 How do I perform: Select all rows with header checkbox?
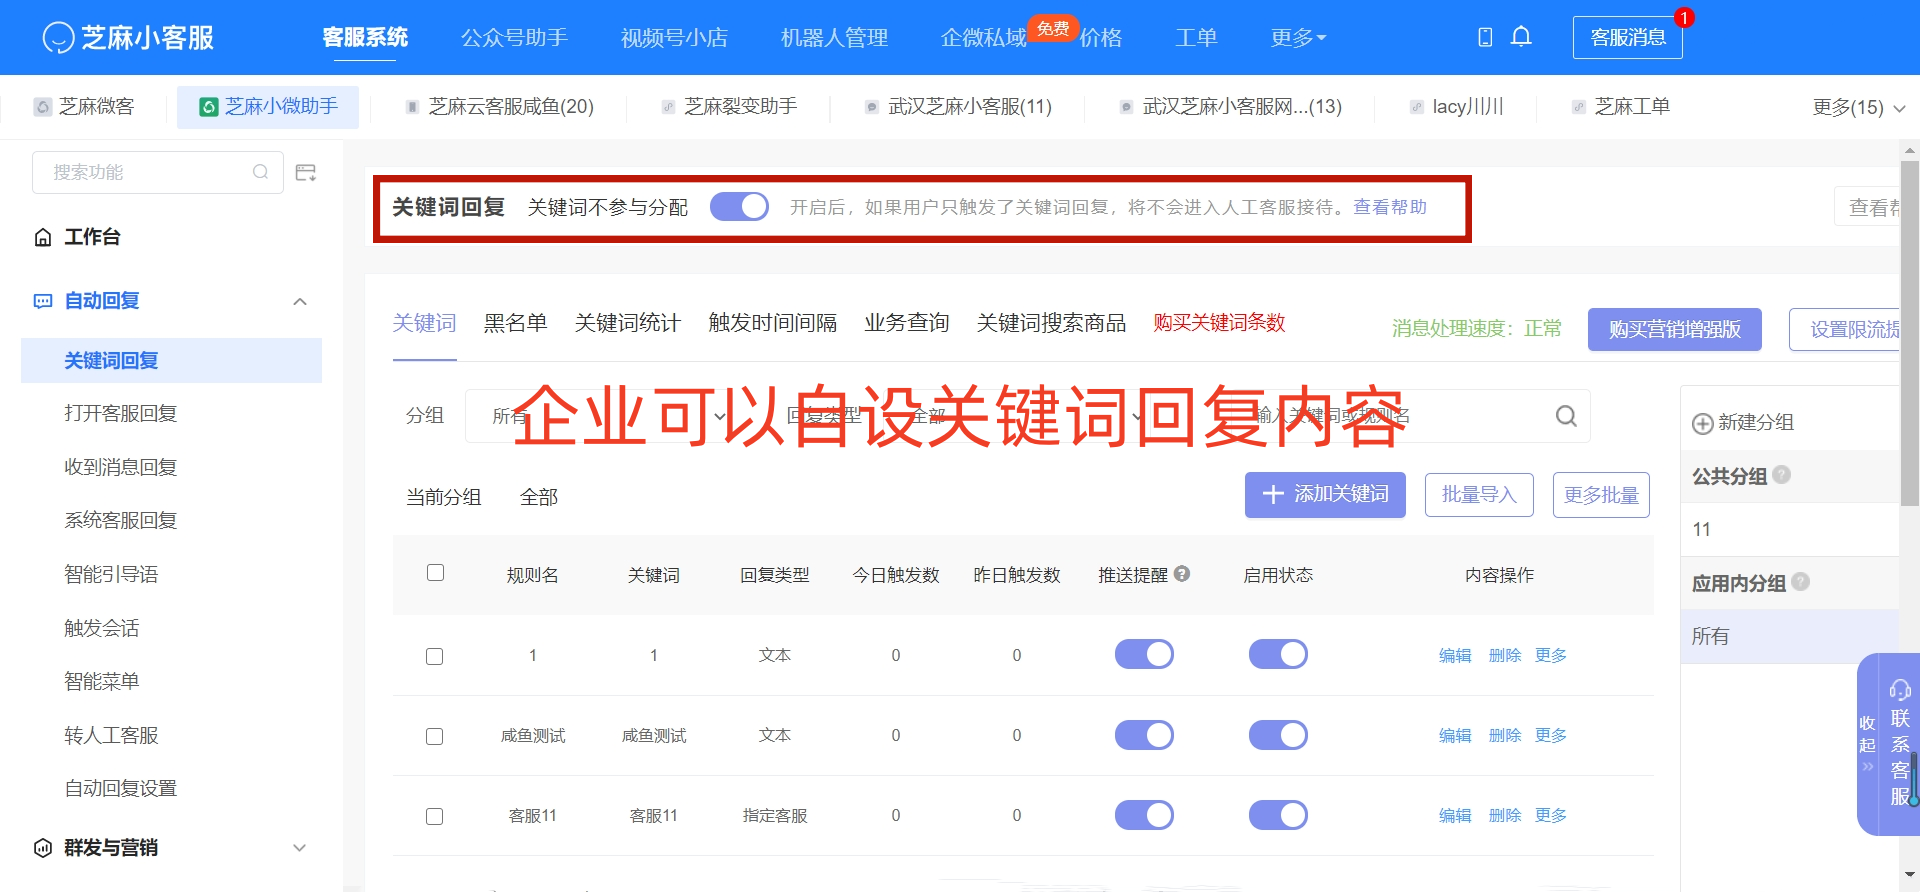[x=435, y=573]
